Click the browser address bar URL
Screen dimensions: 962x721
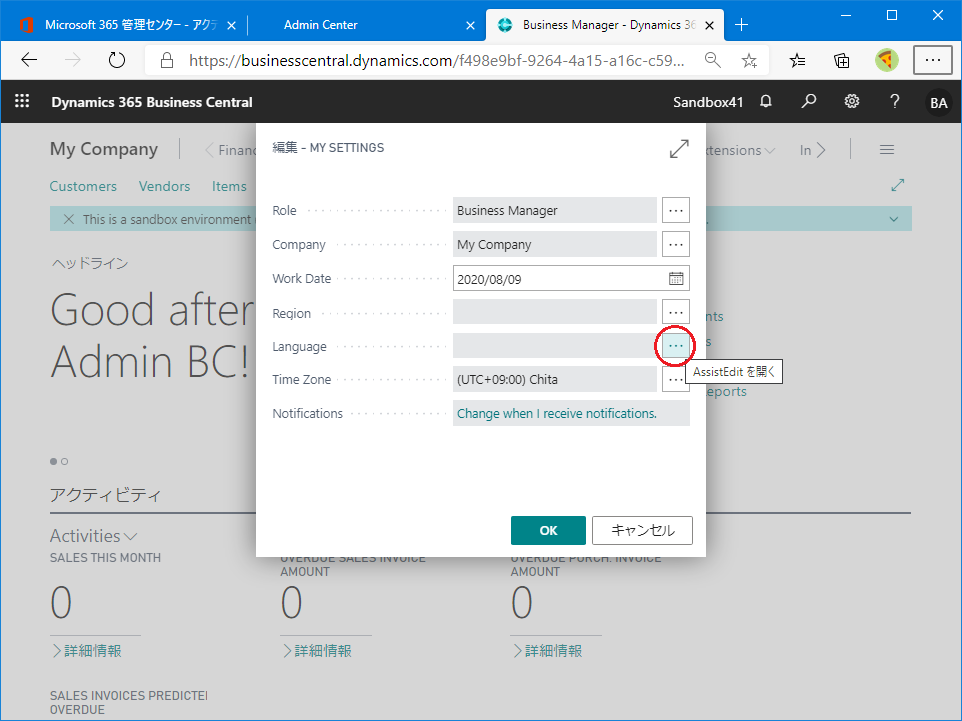coord(436,60)
